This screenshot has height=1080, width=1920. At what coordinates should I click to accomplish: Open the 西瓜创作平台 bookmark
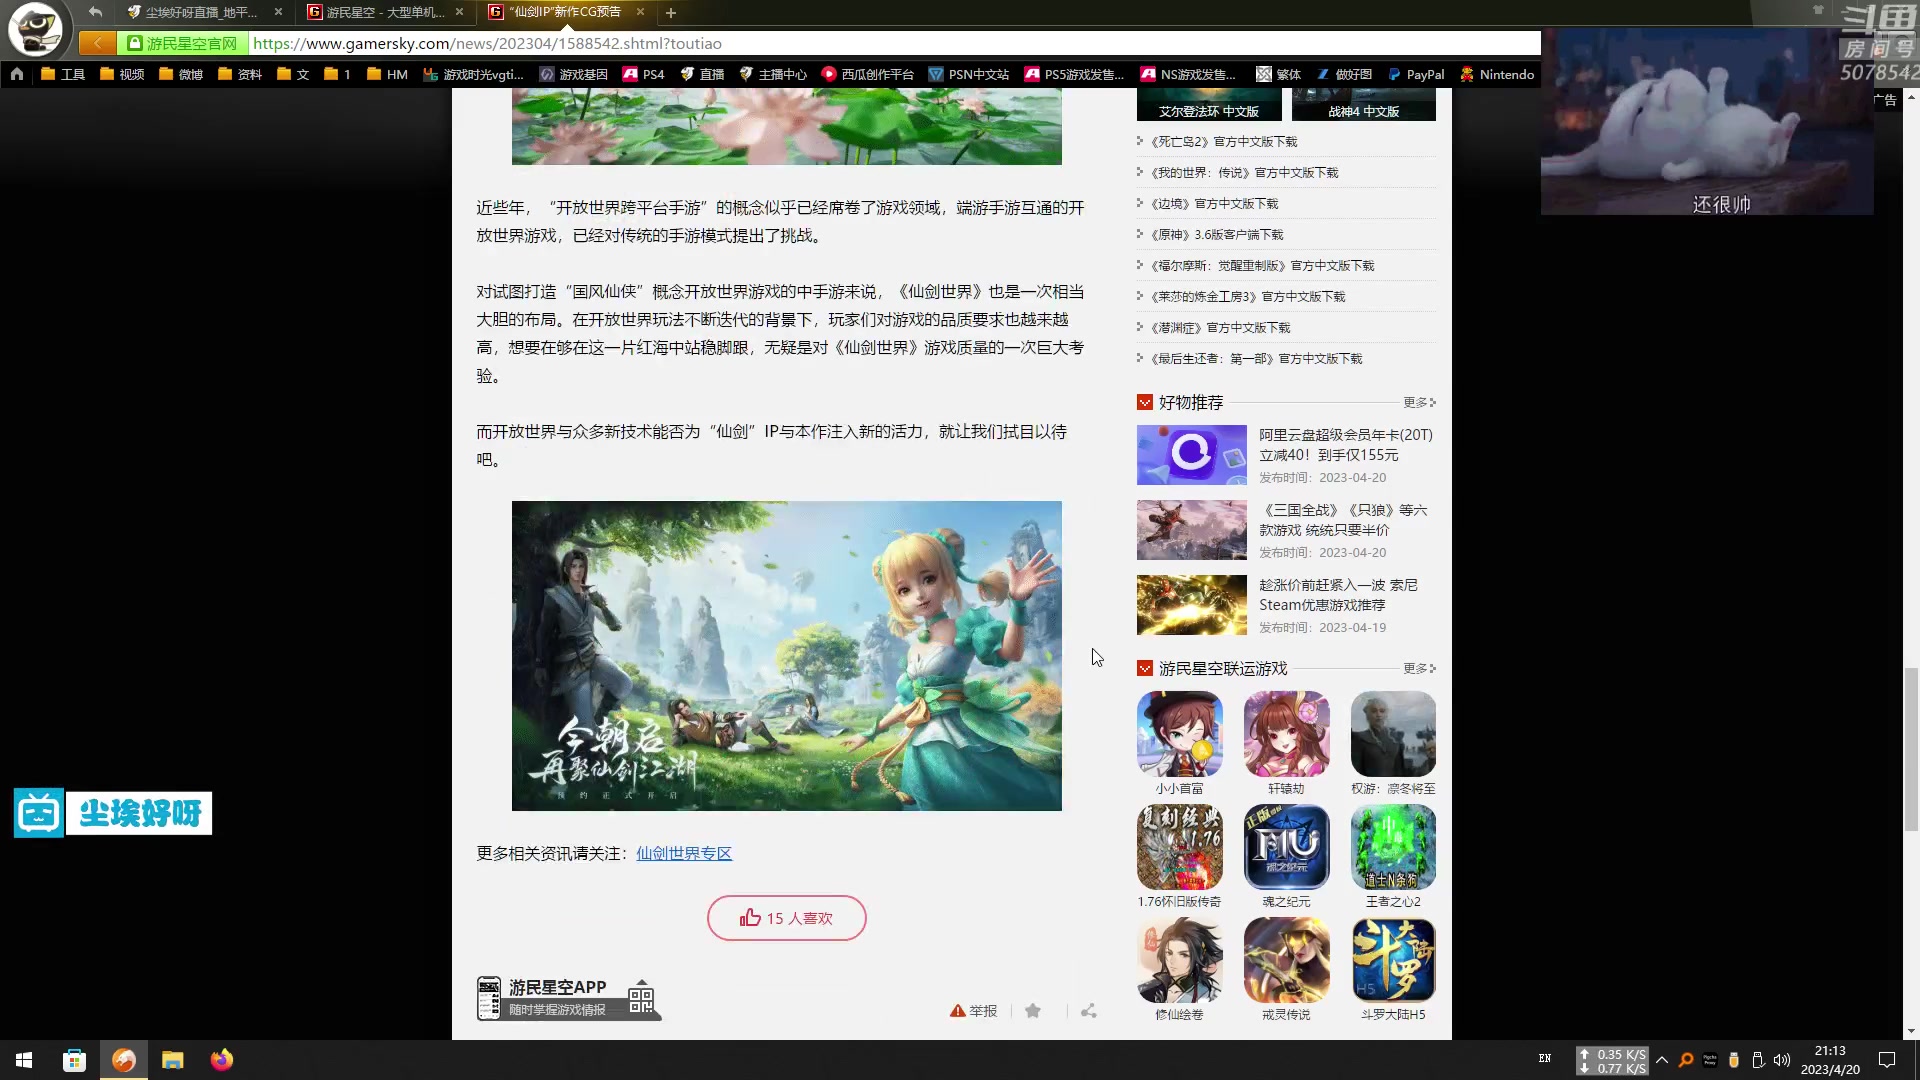tap(867, 74)
